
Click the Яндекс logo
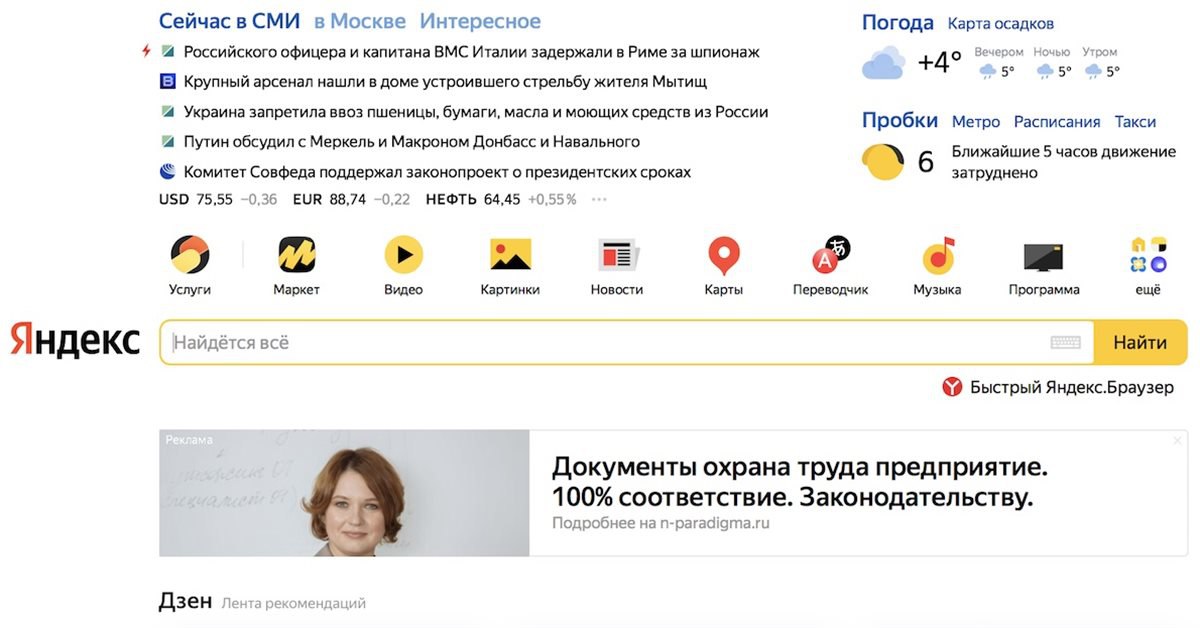click(75, 341)
